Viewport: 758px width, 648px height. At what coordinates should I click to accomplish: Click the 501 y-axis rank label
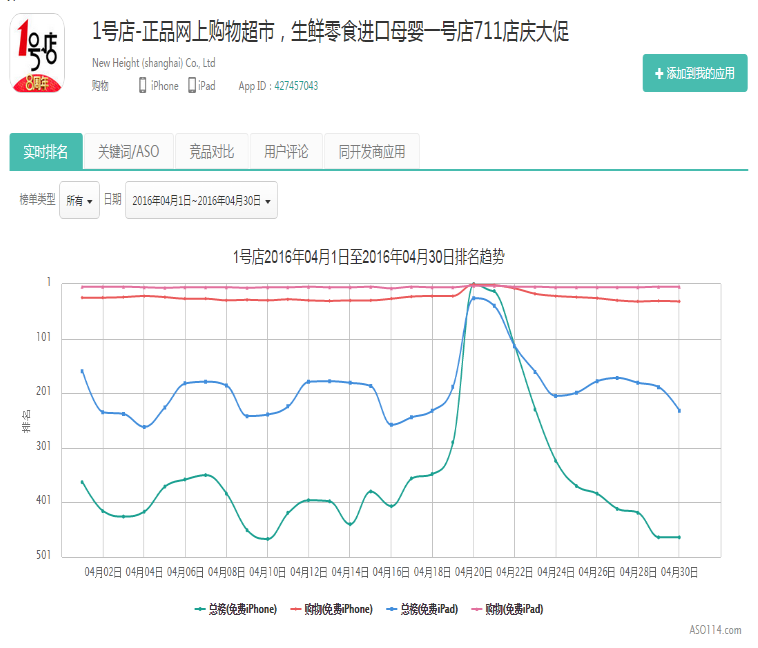pos(44,555)
